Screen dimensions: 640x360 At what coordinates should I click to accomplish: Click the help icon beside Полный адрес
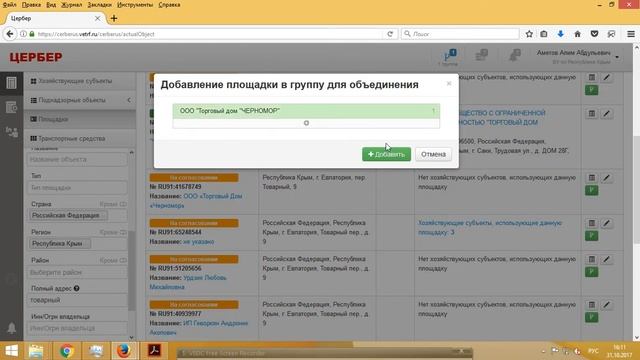coord(76,288)
